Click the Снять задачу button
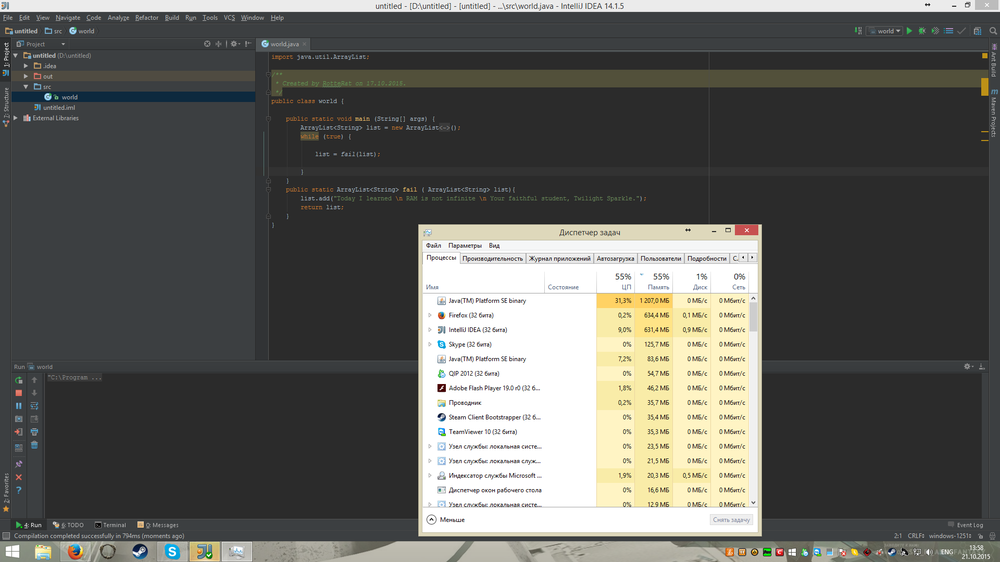The width and height of the screenshot is (1000, 562). (731, 520)
